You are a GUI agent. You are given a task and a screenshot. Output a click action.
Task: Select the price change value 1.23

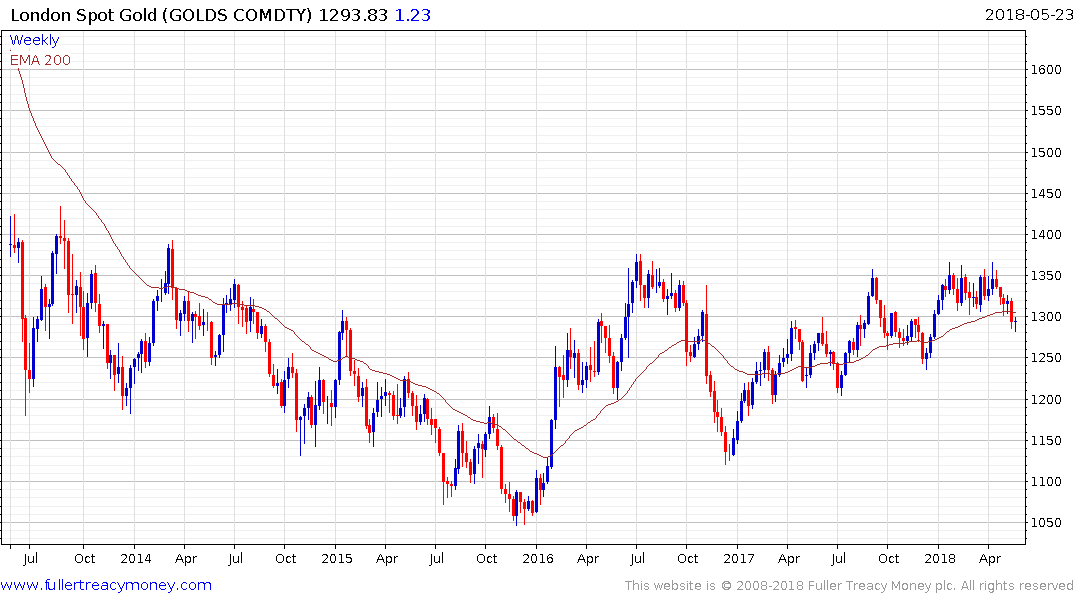[413, 15]
